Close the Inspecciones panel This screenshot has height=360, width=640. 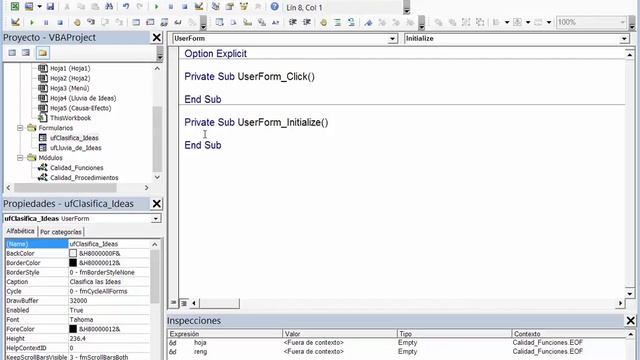[x=631, y=321]
